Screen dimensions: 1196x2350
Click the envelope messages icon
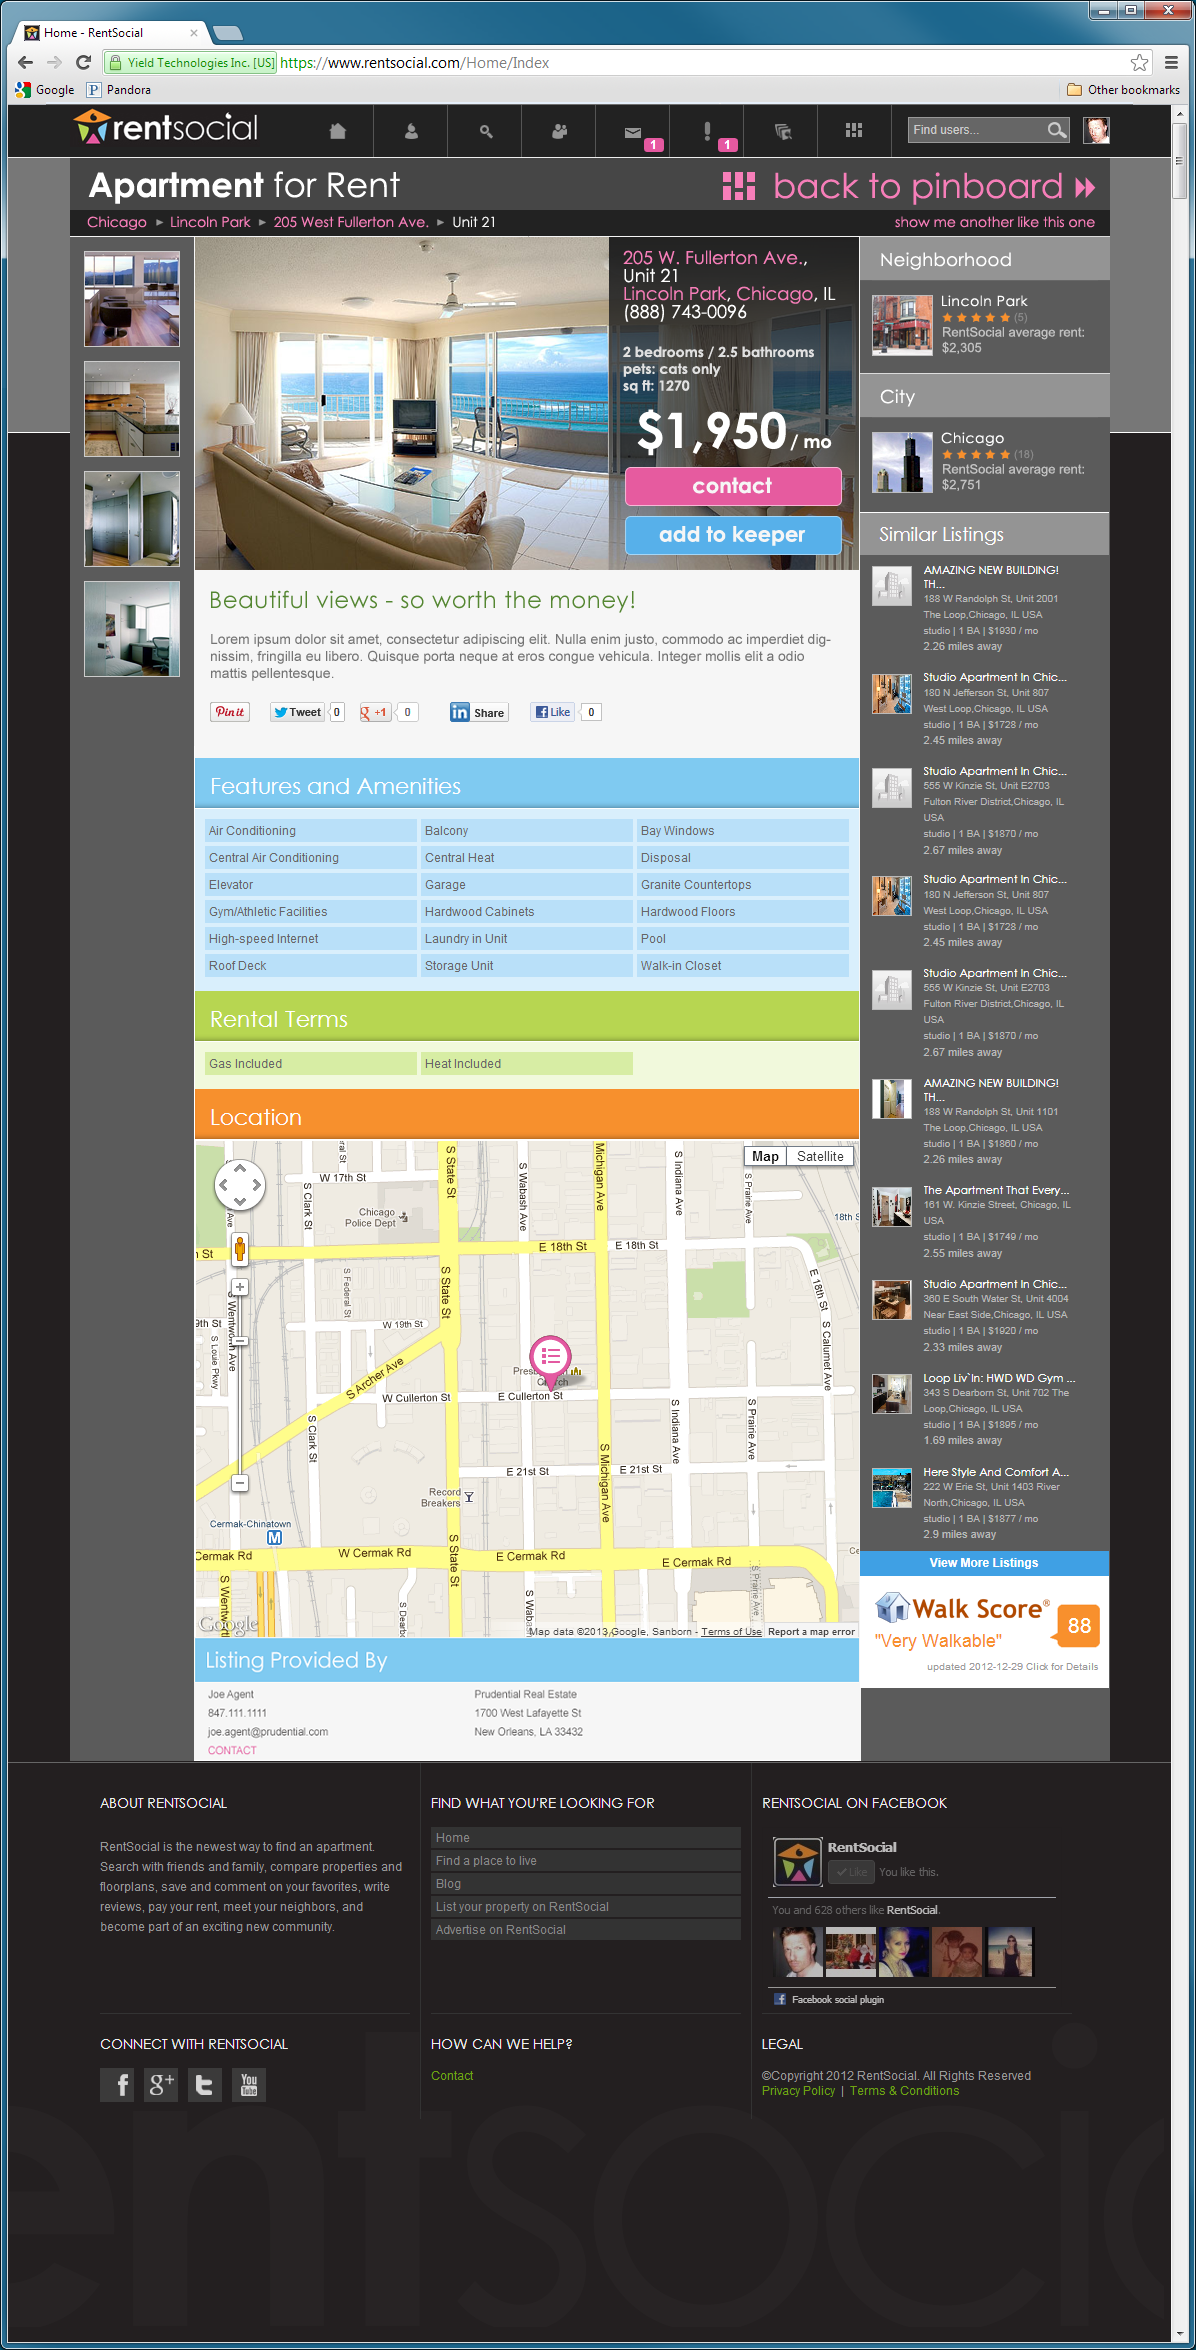[632, 131]
